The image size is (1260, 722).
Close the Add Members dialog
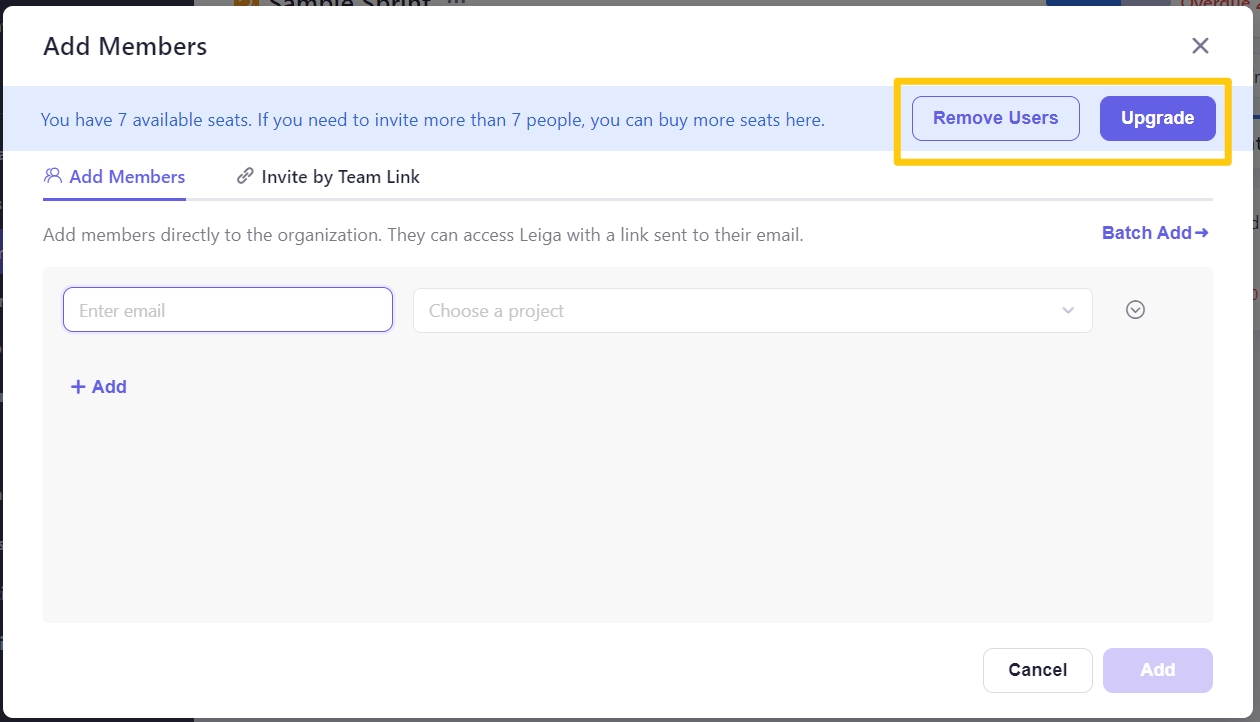point(1200,46)
